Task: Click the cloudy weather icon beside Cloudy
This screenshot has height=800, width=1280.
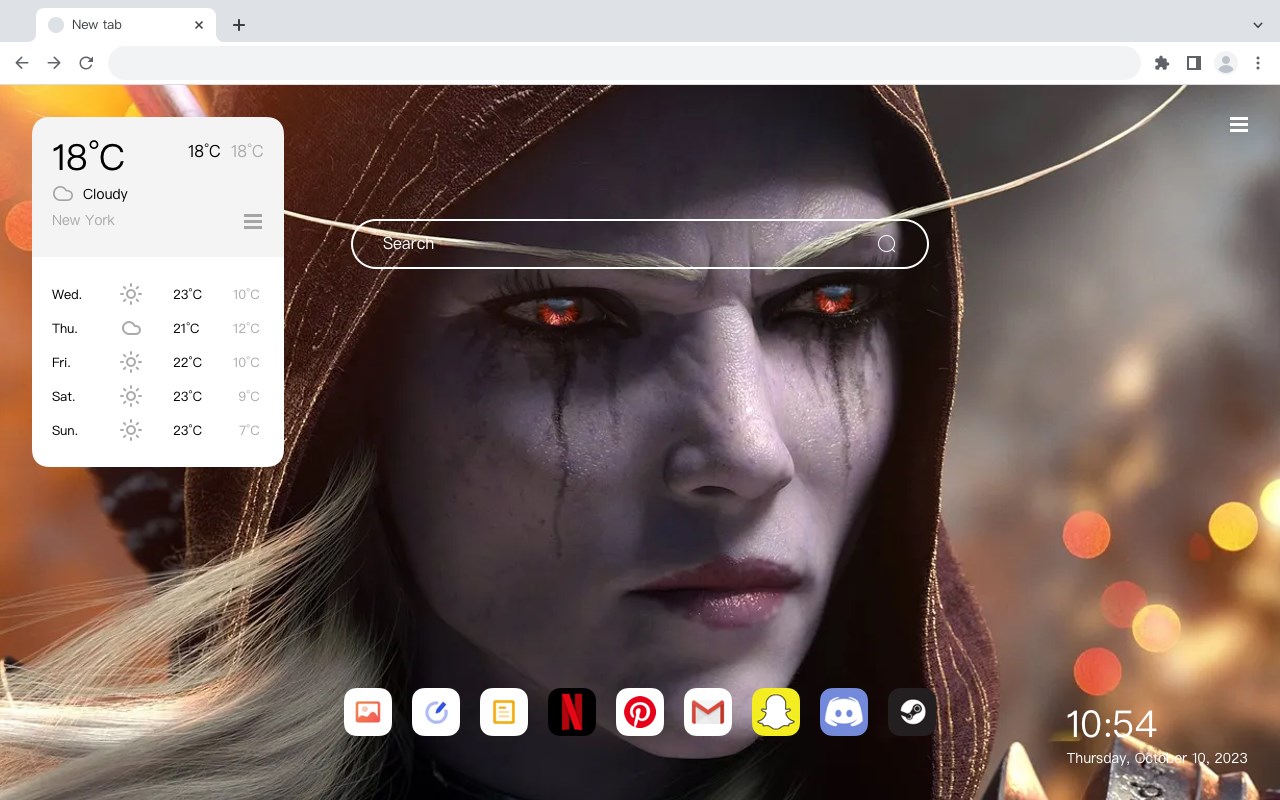Action: [63, 194]
